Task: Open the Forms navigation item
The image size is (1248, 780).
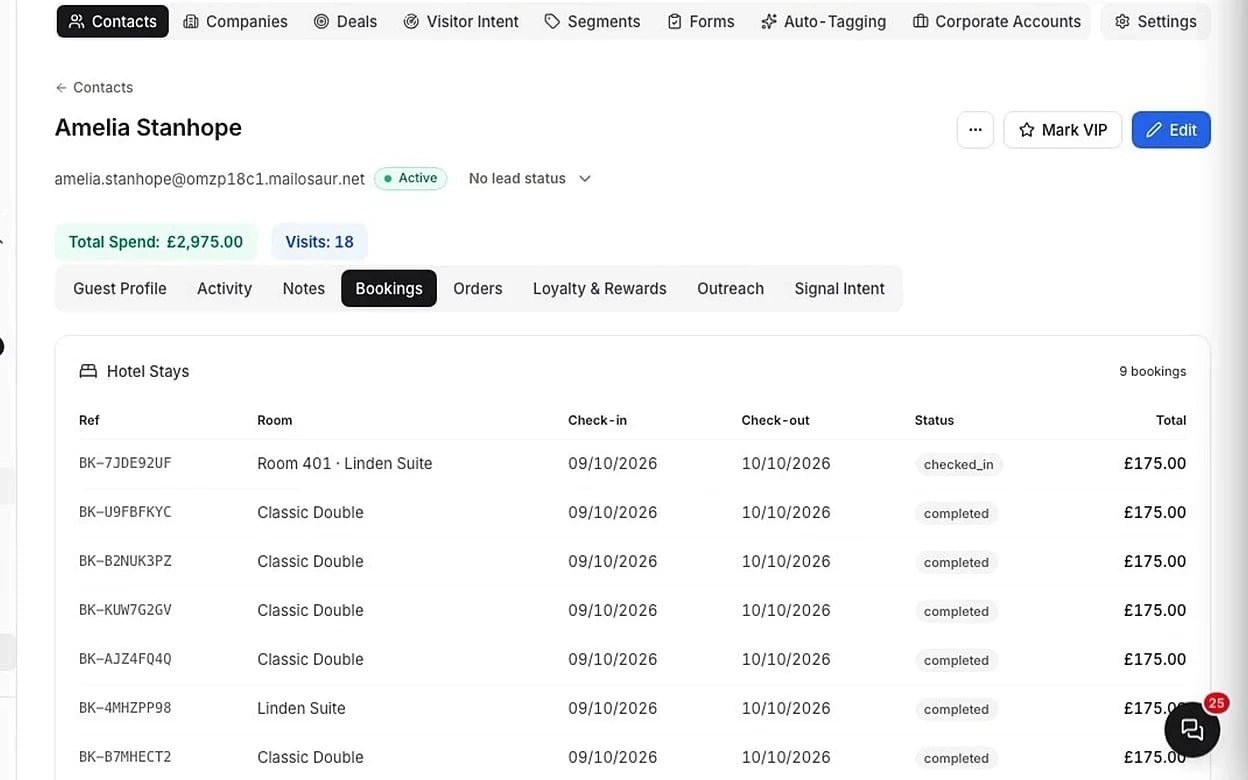Action: (x=700, y=21)
